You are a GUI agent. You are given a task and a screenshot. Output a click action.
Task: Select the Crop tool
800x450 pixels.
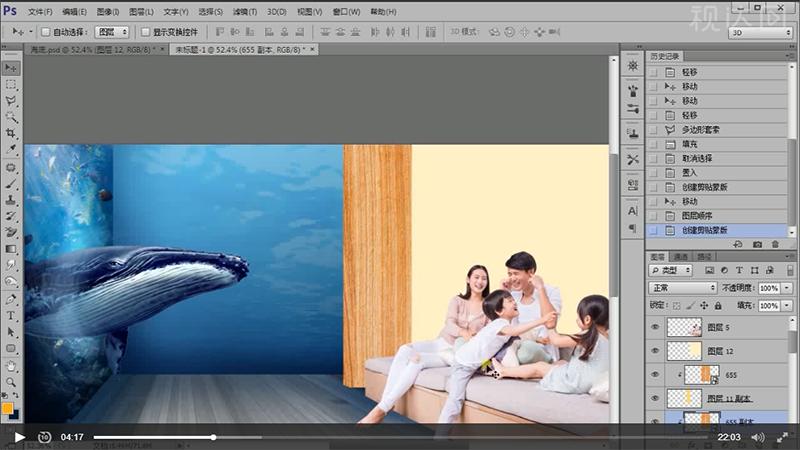[11, 133]
